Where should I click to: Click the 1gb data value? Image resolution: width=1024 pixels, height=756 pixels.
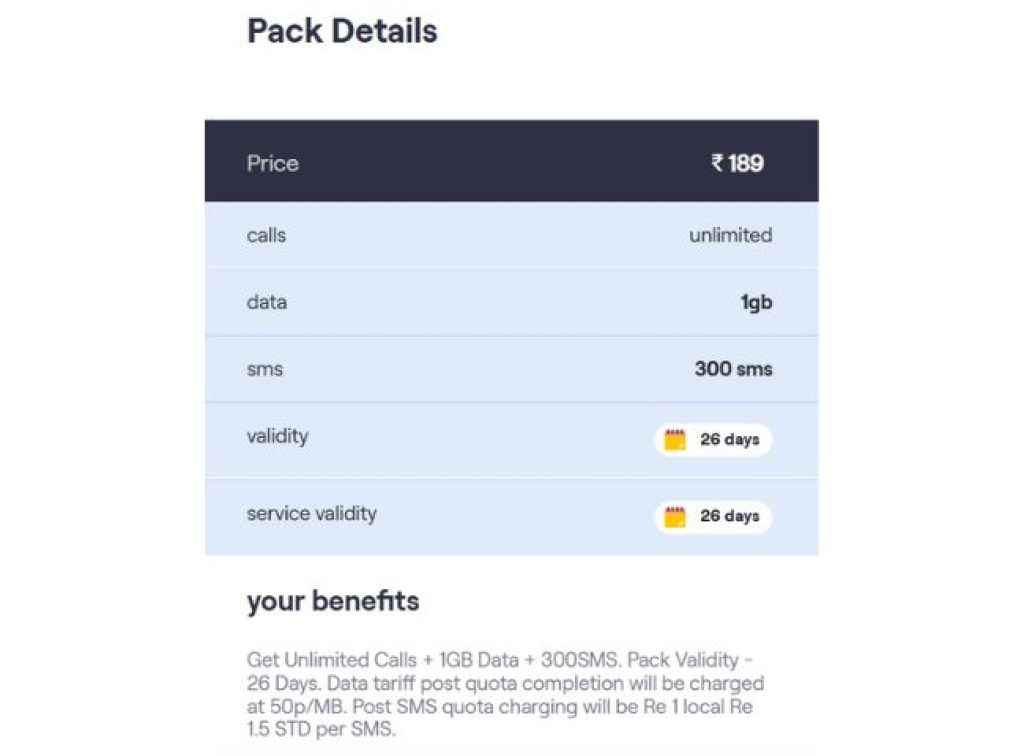(x=756, y=302)
